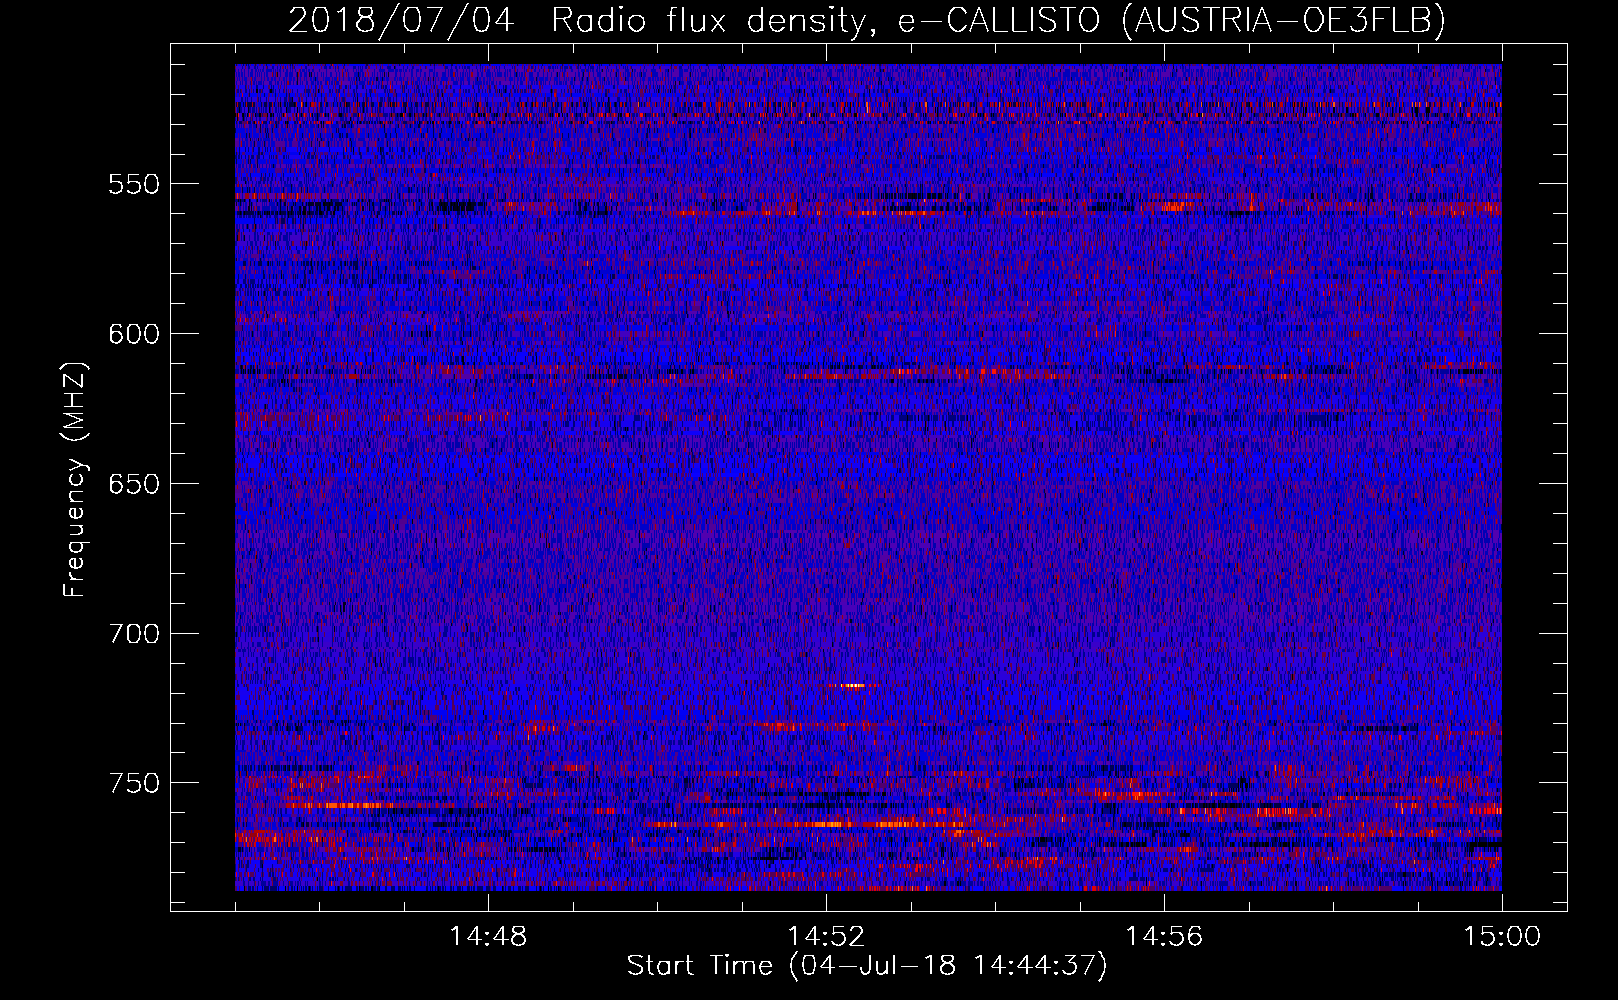Click the bright yellow burst near 14:52
Screen dimensions: 1618x1000
[x=853, y=685]
